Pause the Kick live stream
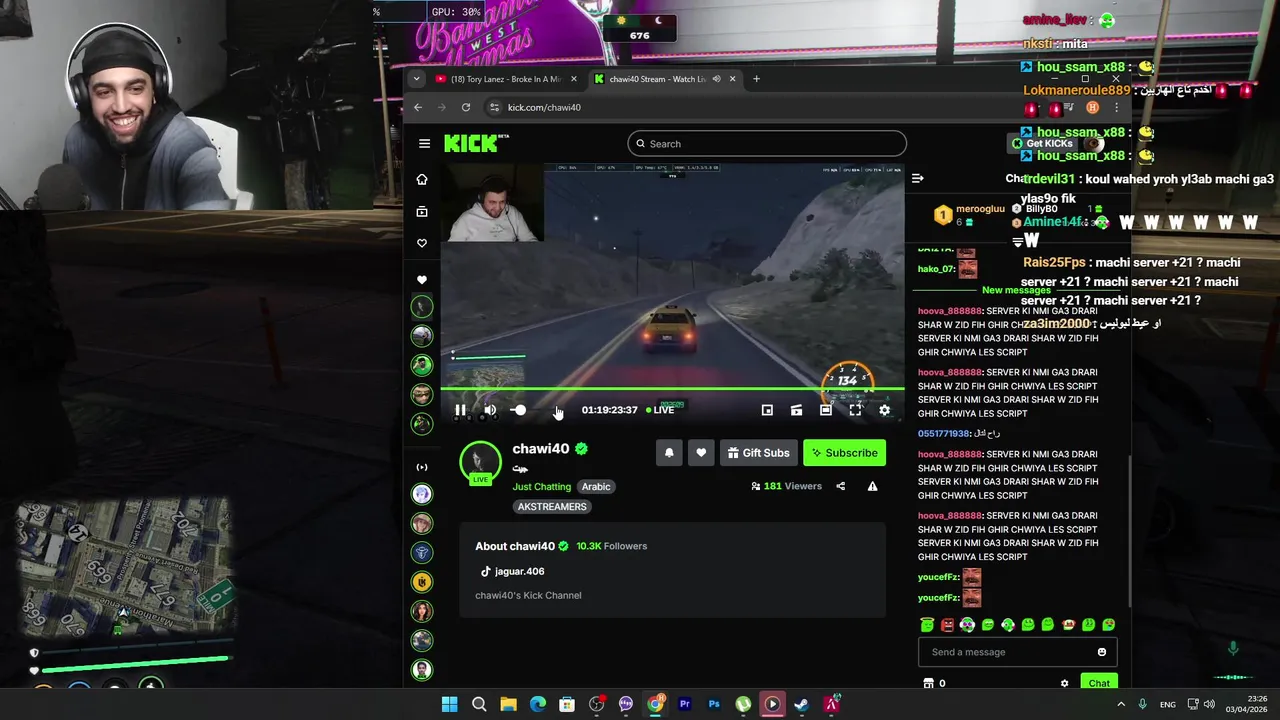This screenshot has height=720, width=1280. click(x=460, y=410)
